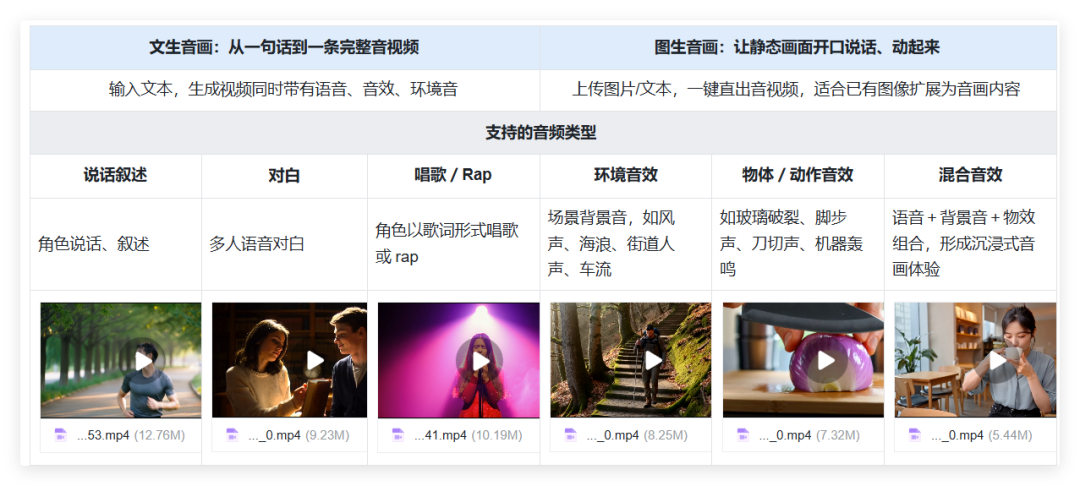Click the 图生音画 header cell
This screenshot has width=1080, height=486.
click(798, 47)
